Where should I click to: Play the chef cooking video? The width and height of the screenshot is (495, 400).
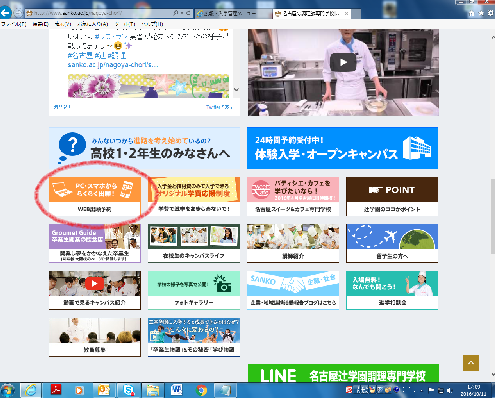click(x=343, y=62)
